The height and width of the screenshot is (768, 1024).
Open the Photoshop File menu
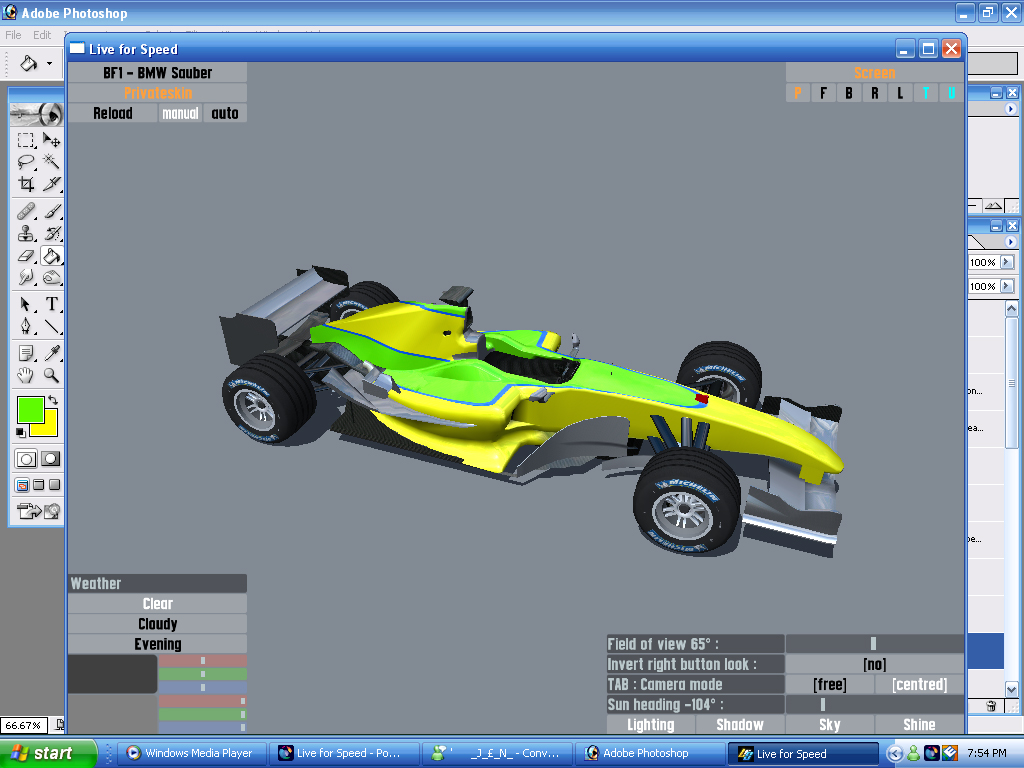[13, 35]
